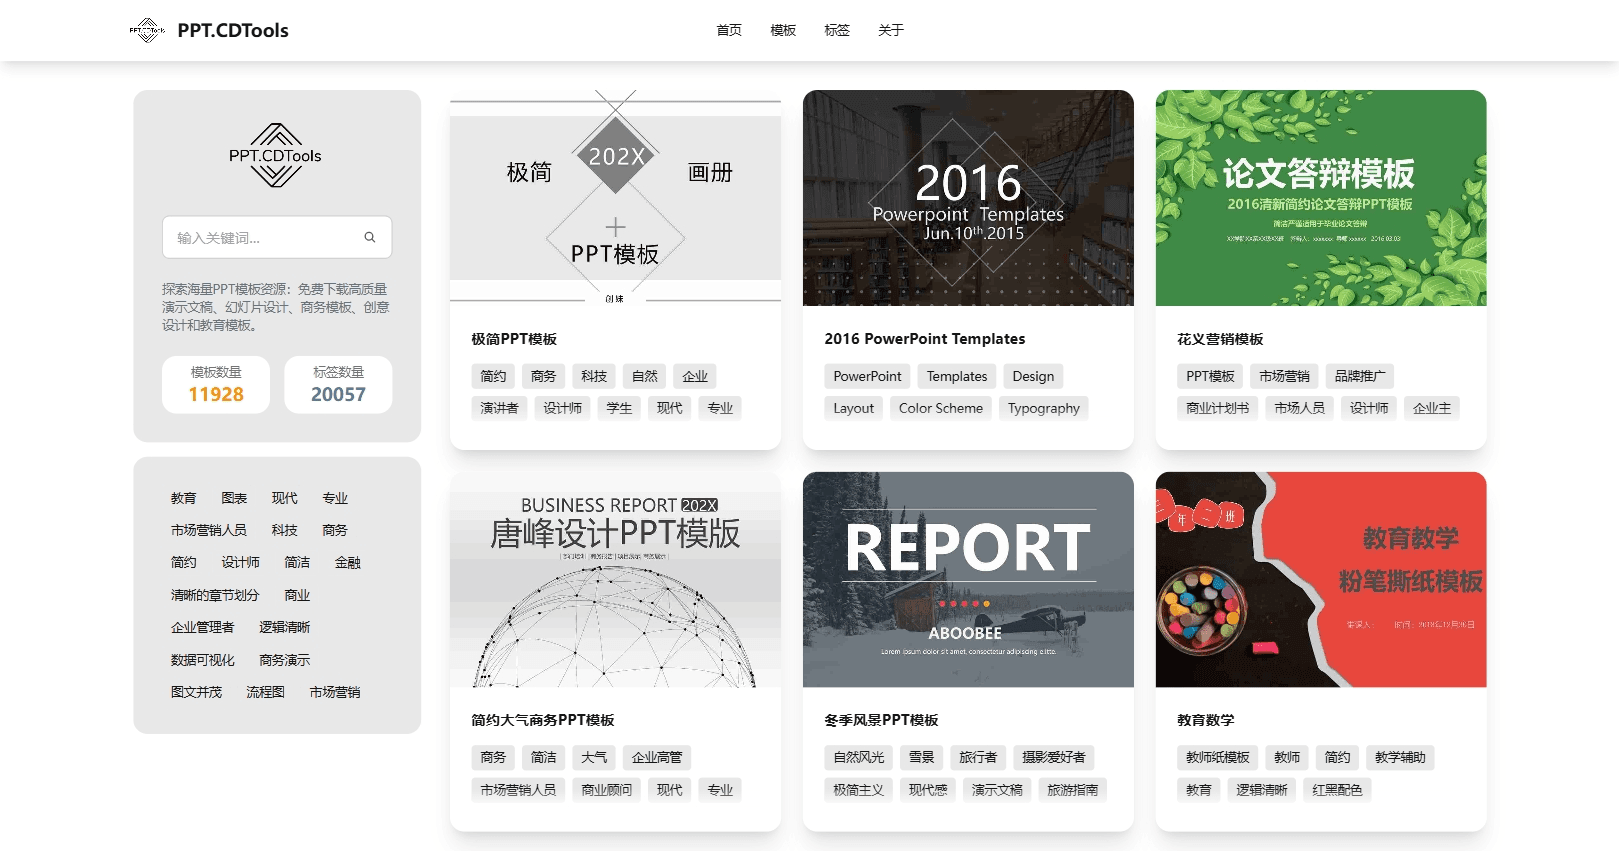Select the 图表 tag in sidebar
This screenshot has height=851, width=1619.
tap(234, 498)
